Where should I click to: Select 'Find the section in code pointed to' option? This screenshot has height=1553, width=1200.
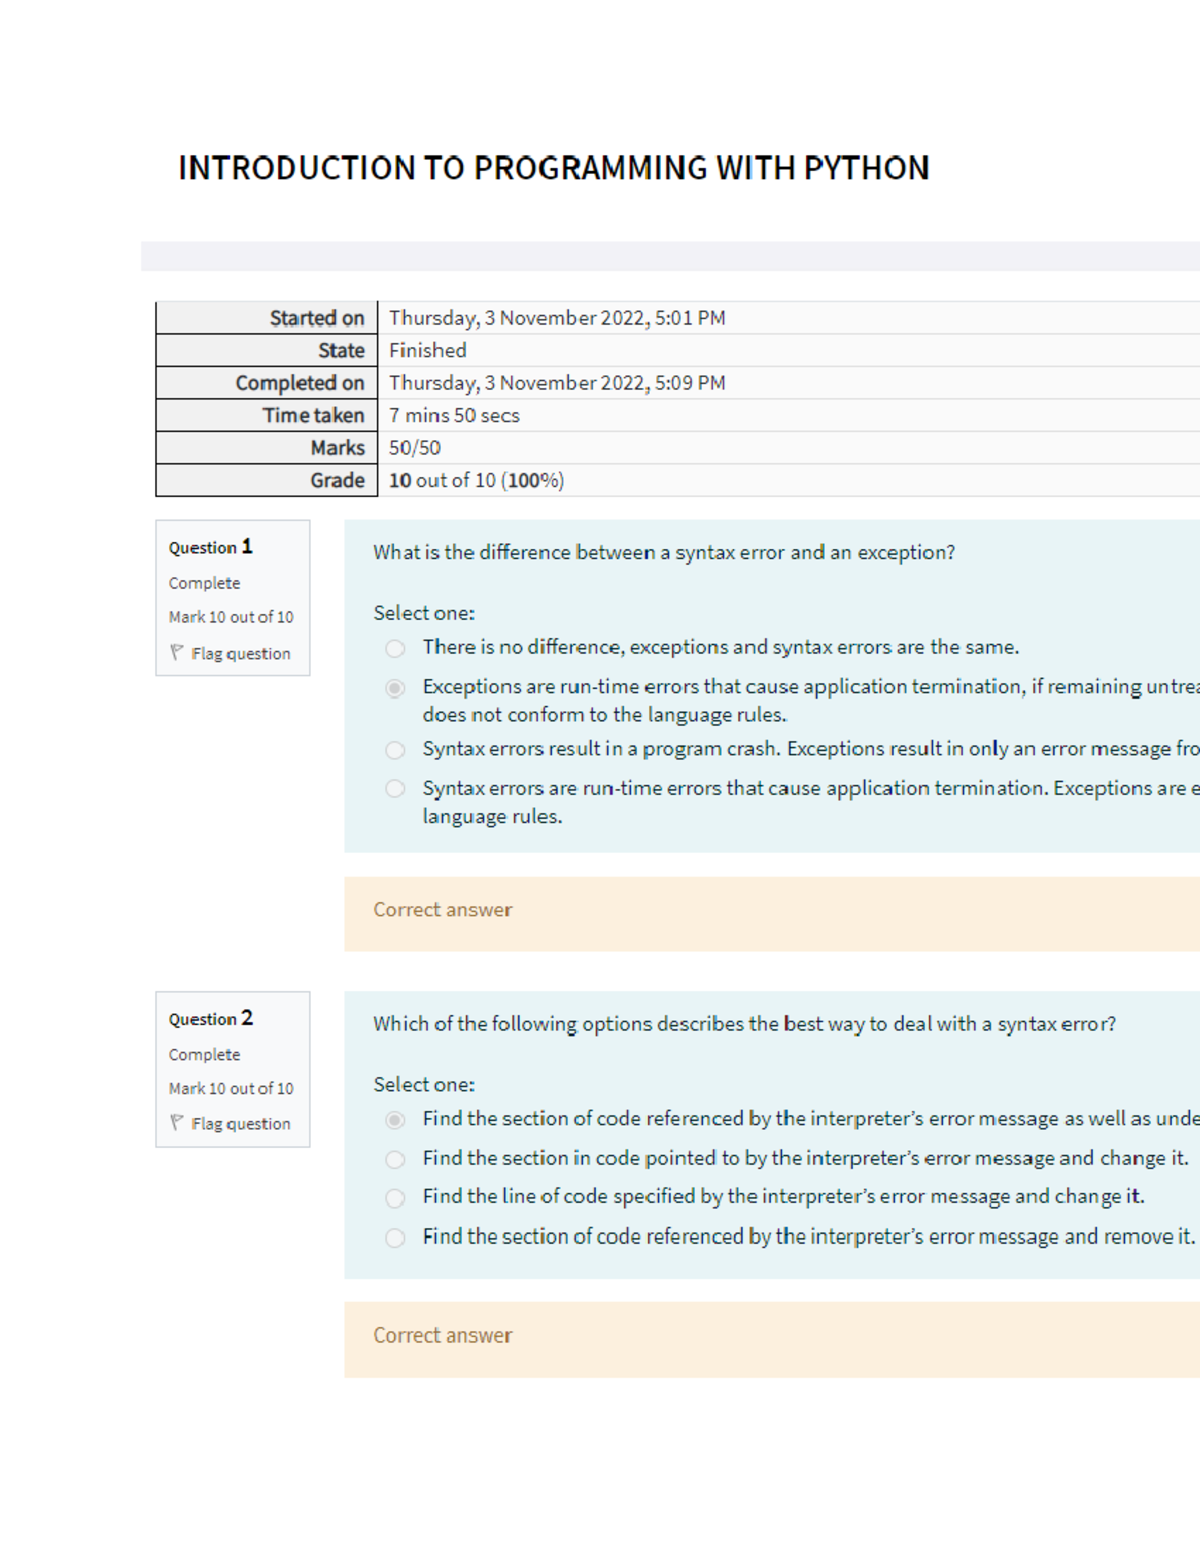coord(395,1159)
